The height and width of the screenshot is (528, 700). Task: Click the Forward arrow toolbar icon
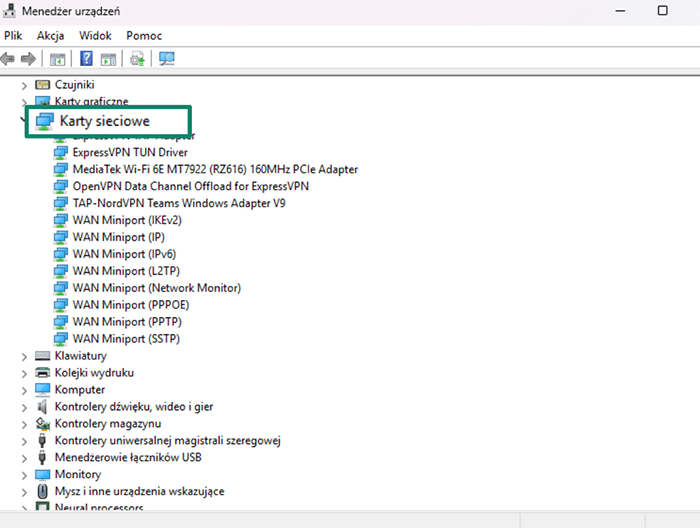click(29, 59)
